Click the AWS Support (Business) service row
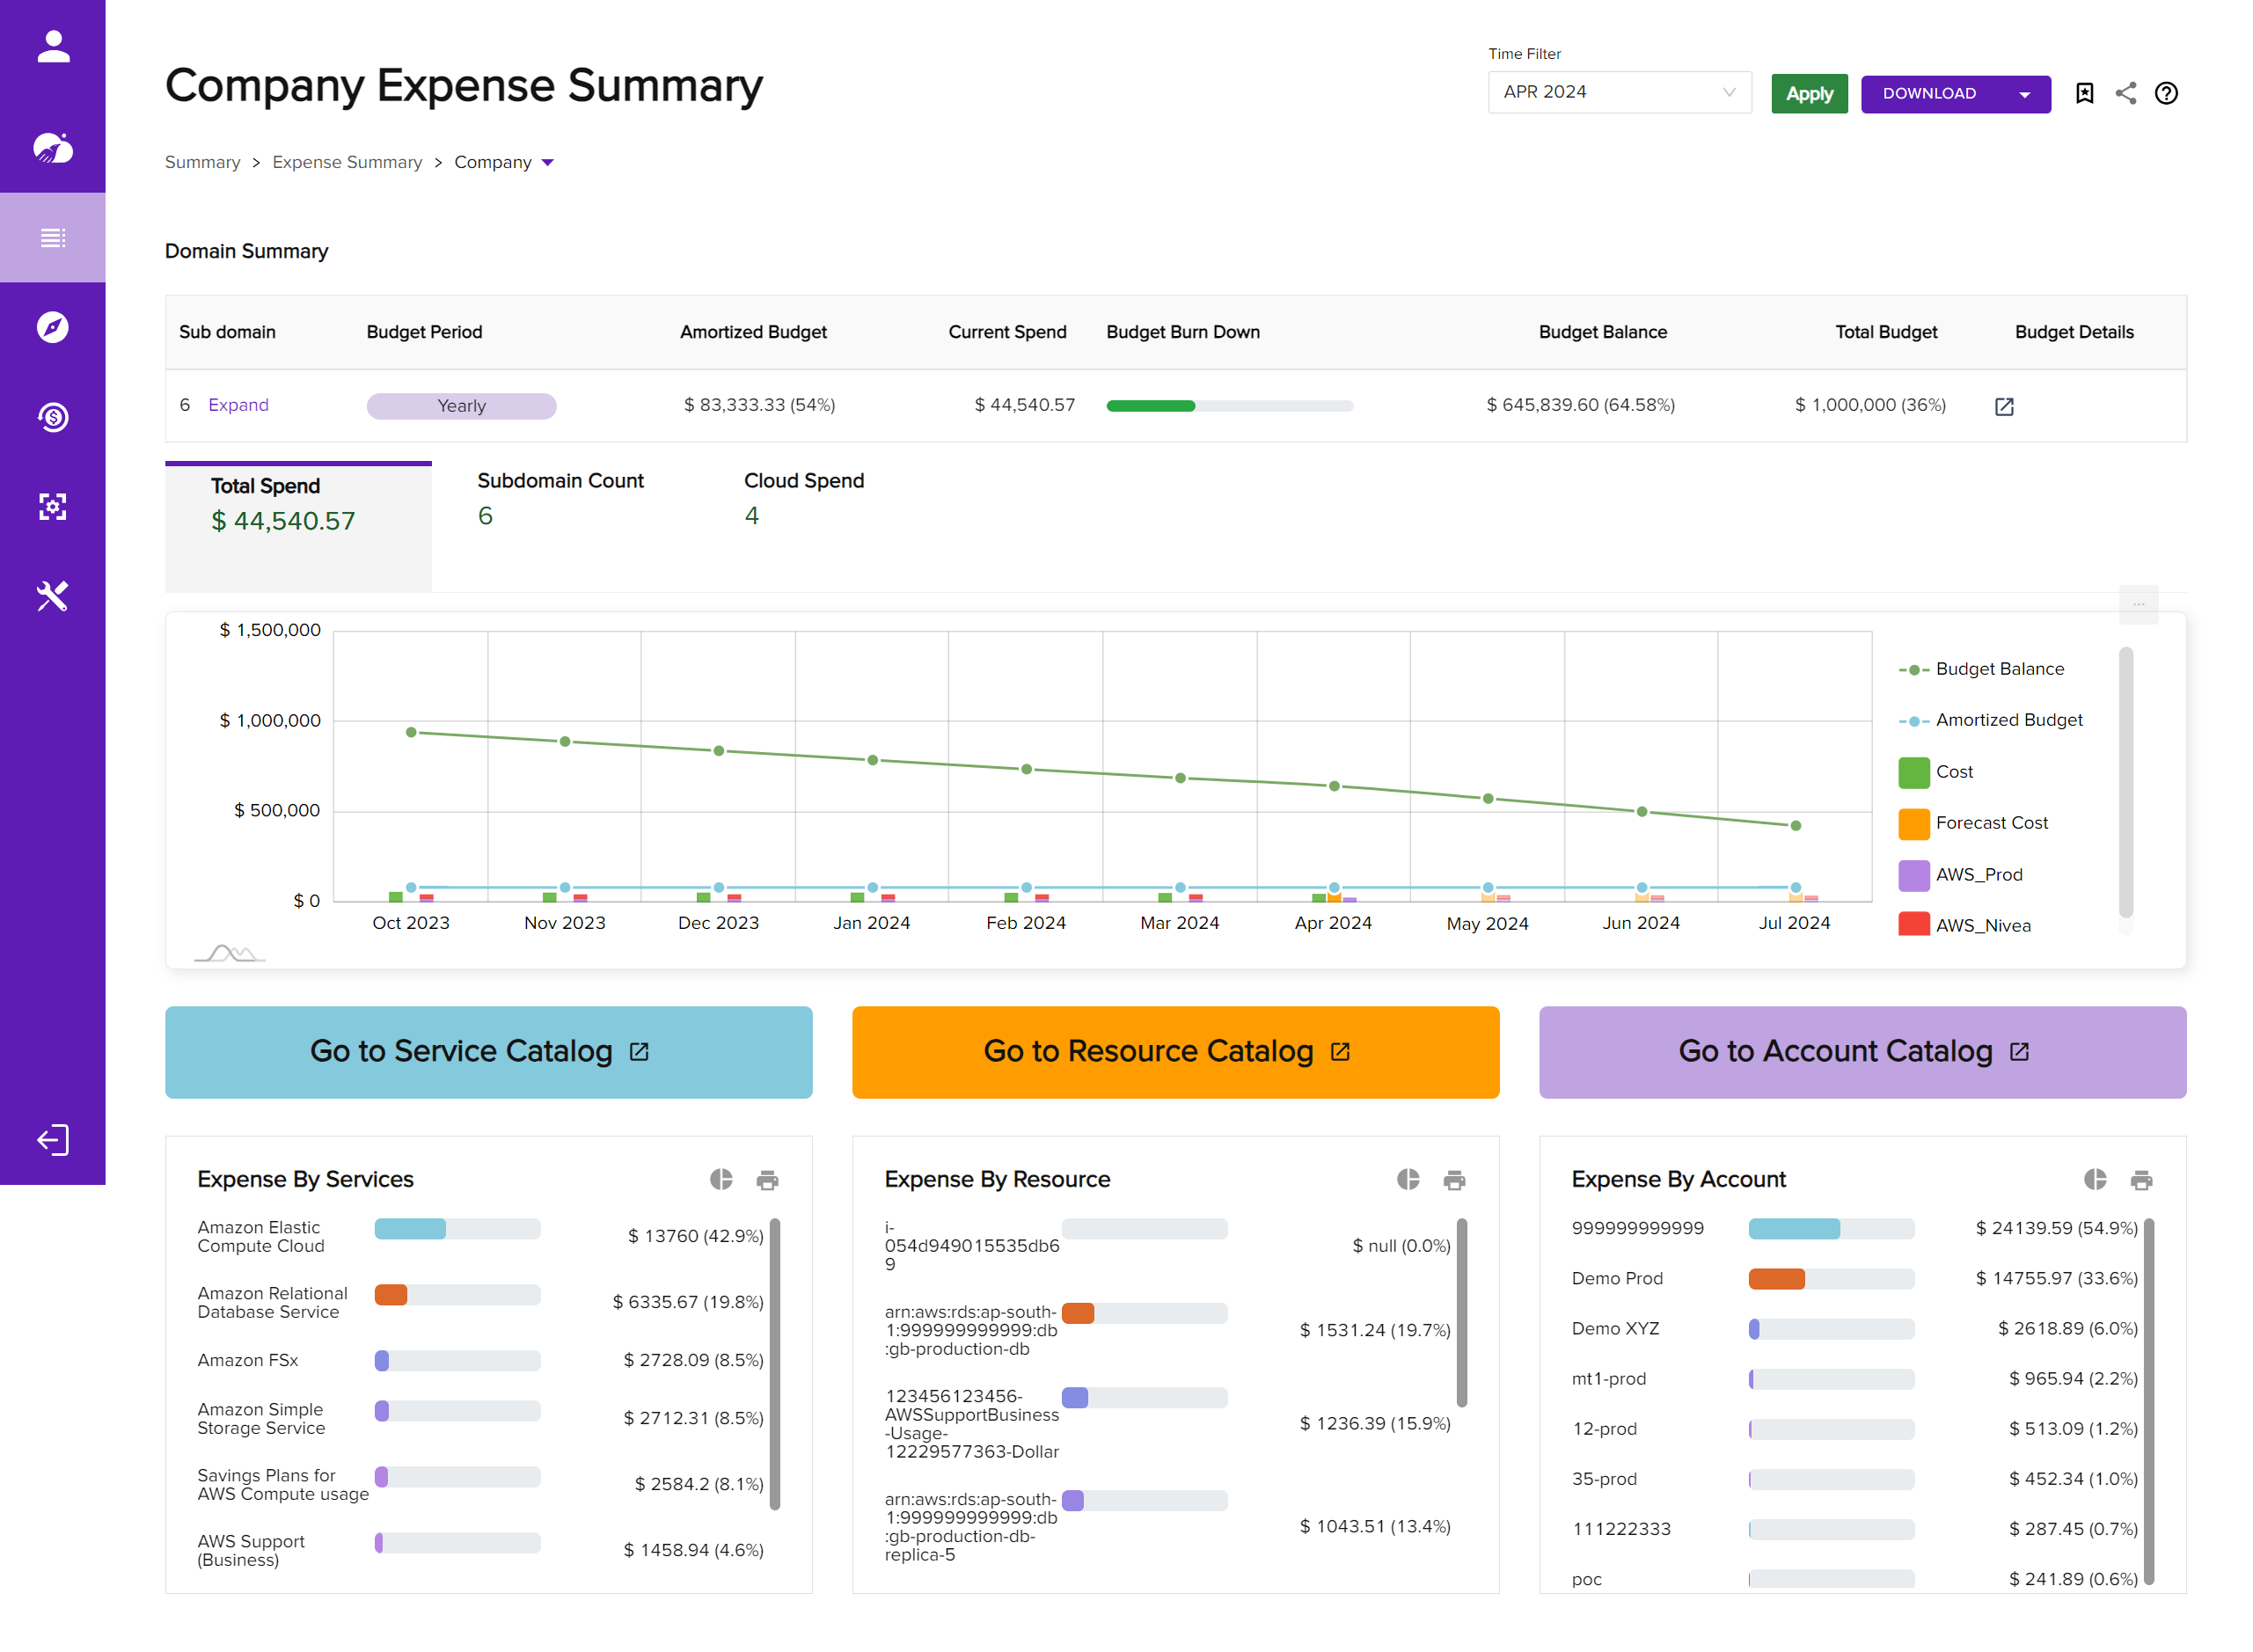2253x1652 pixels. [480, 1551]
